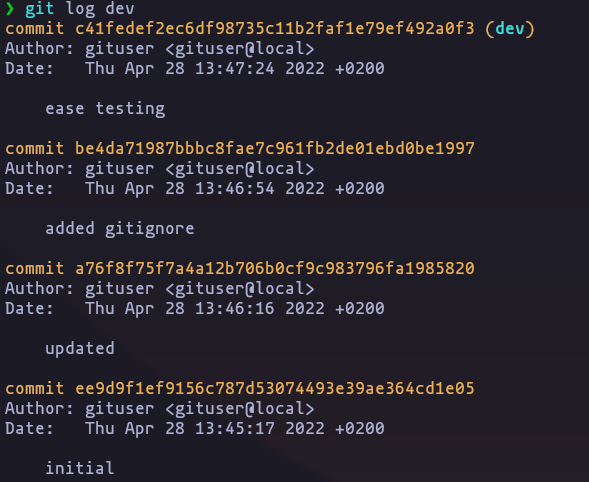Click the Author line under a76f8f75 commit
The width and height of the screenshot is (589, 482).
[160, 289]
